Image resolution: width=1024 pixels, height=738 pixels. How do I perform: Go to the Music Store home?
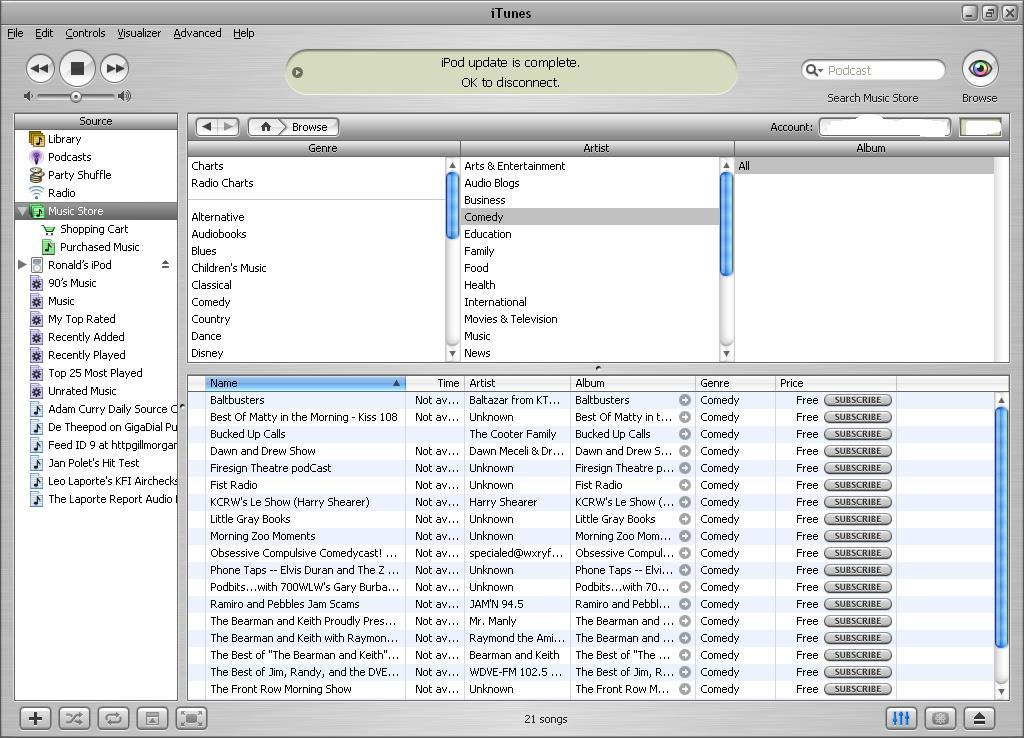pyautogui.click(x=265, y=127)
